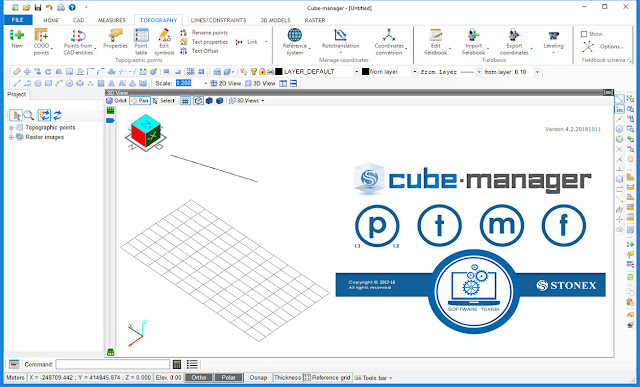Click the black 'from layer' color swatch
This screenshot has width=640, height=387.
pyautogui.click(x=365, y=72)
